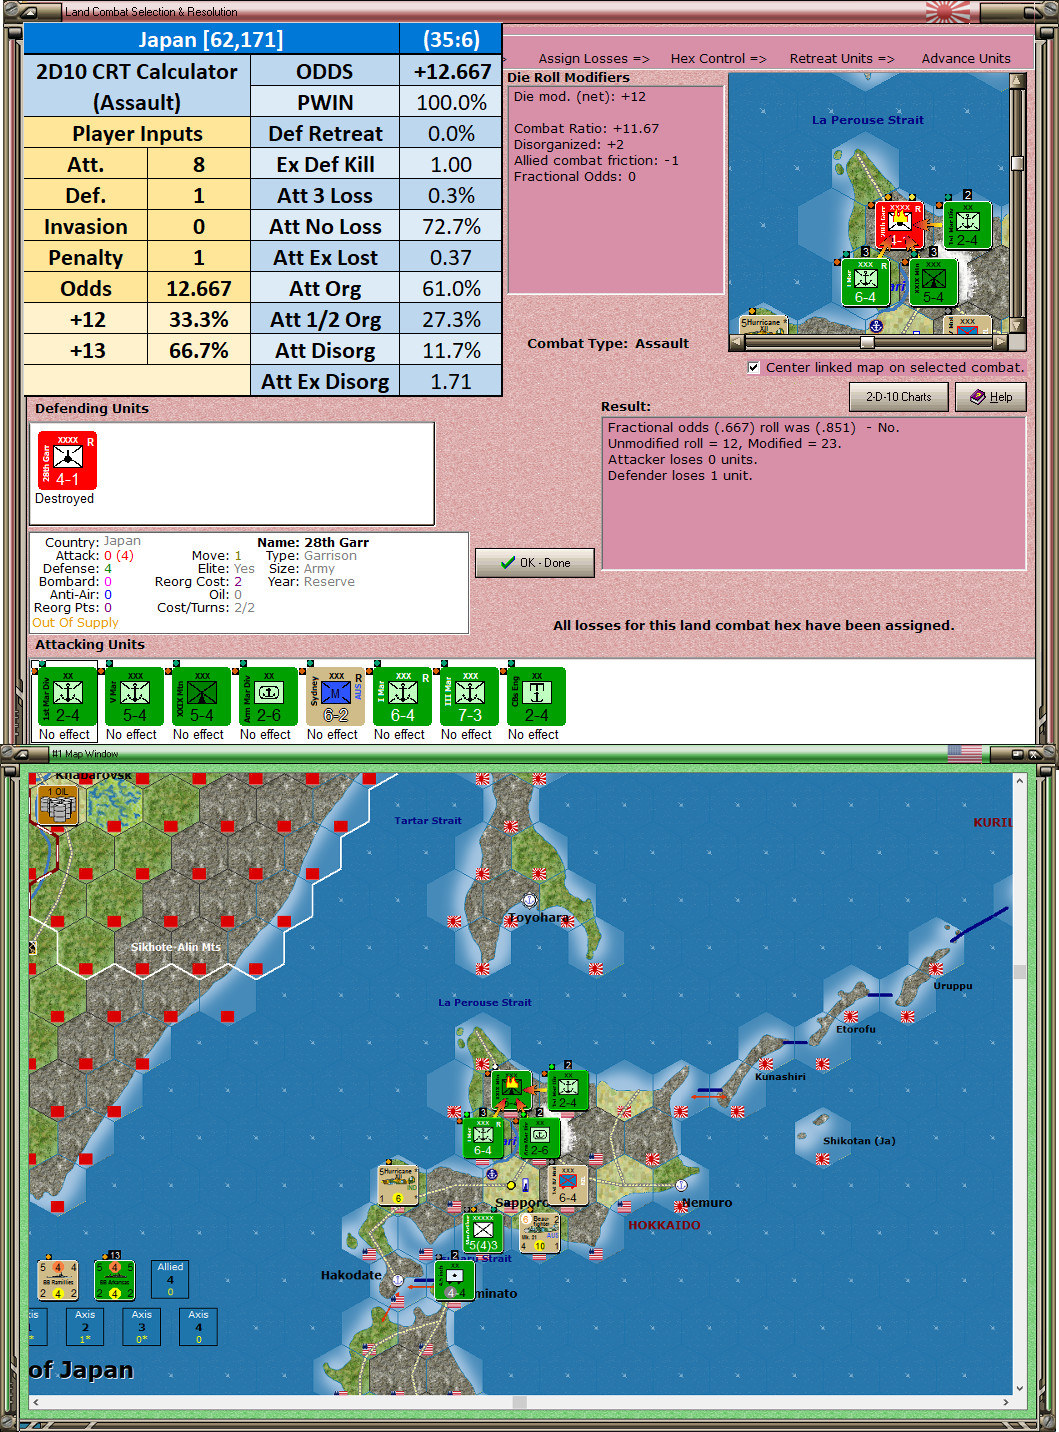Screen dimensions: 1059x1432
Task: Click the Axis 4 sea box section
Action: coord(199,1327)
